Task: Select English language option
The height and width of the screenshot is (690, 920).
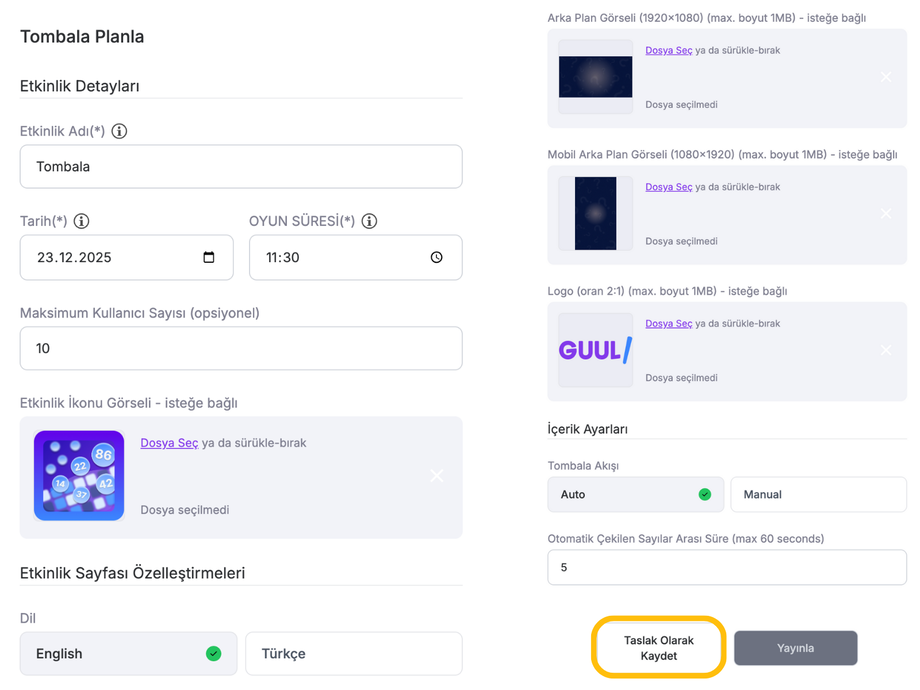Action: 128,653
